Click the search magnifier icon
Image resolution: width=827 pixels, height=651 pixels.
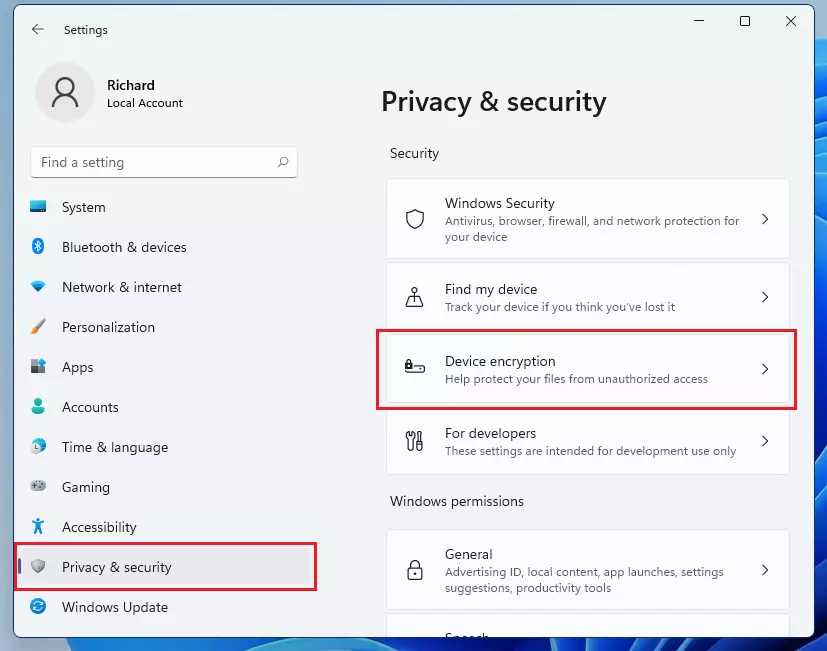[x=283, y=162]
